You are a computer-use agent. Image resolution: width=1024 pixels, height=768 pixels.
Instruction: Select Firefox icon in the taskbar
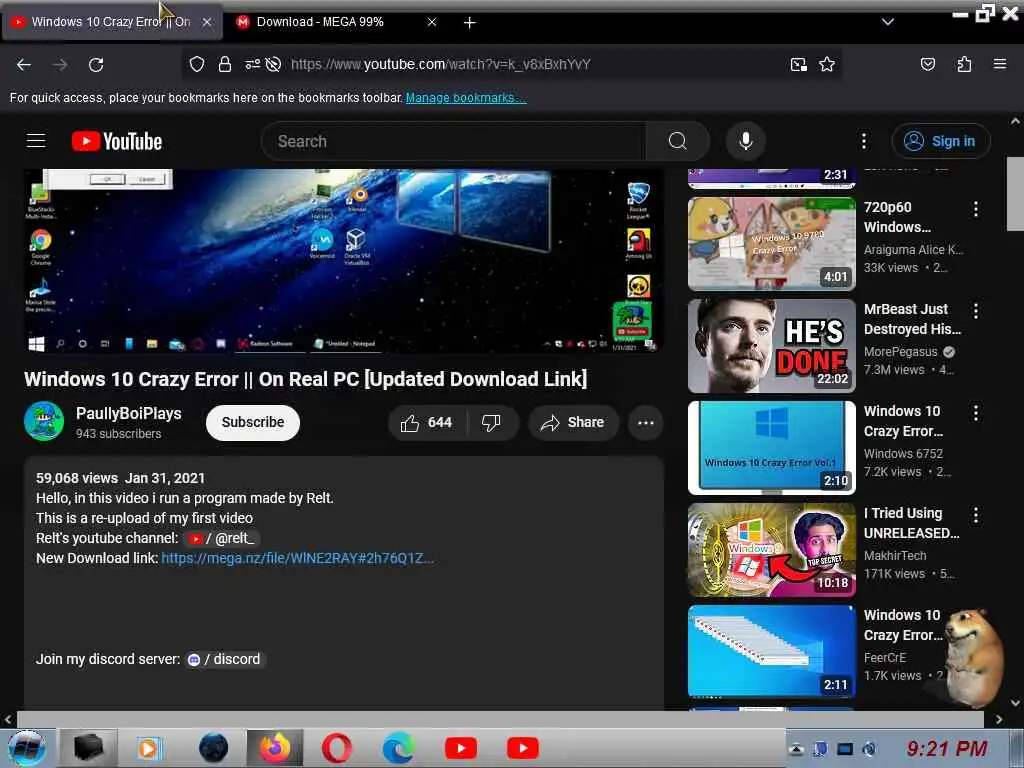pos(275,748)
